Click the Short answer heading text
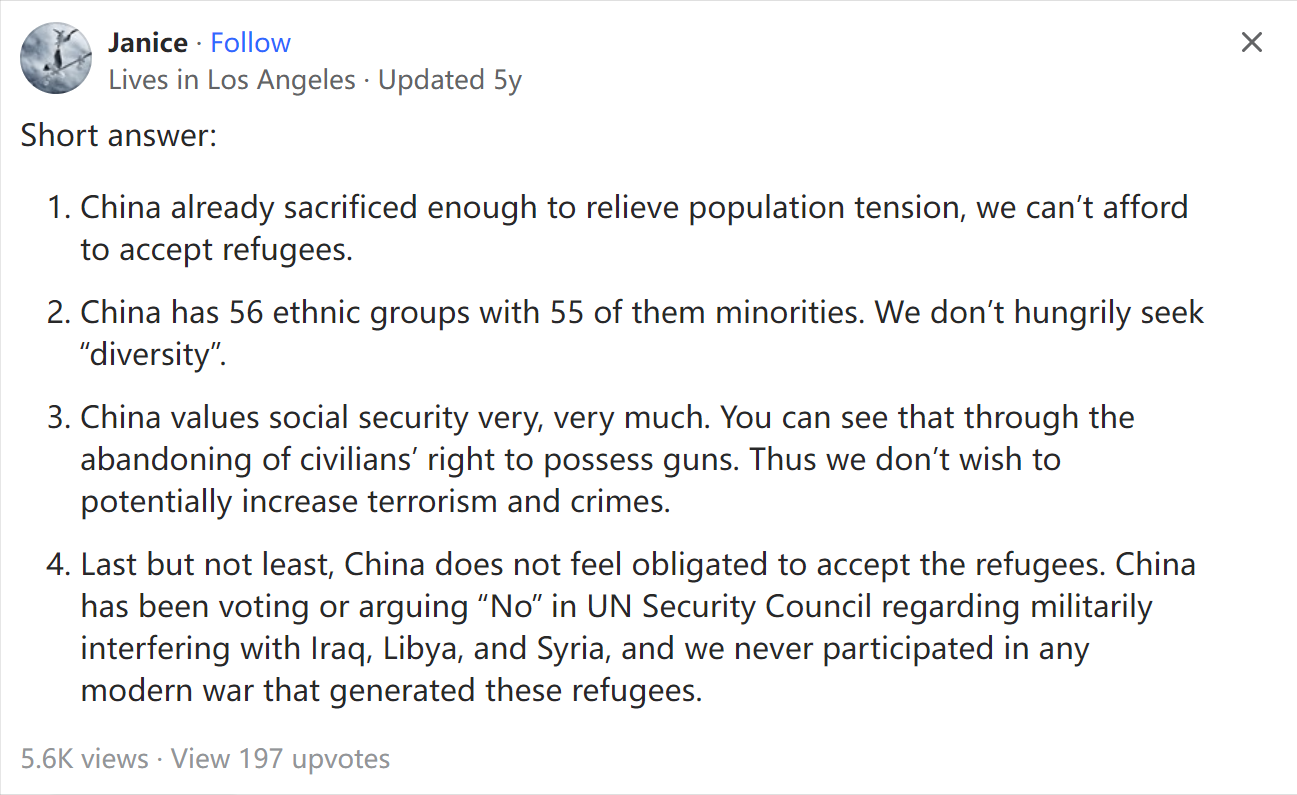1297x795 pixels. 118,135
